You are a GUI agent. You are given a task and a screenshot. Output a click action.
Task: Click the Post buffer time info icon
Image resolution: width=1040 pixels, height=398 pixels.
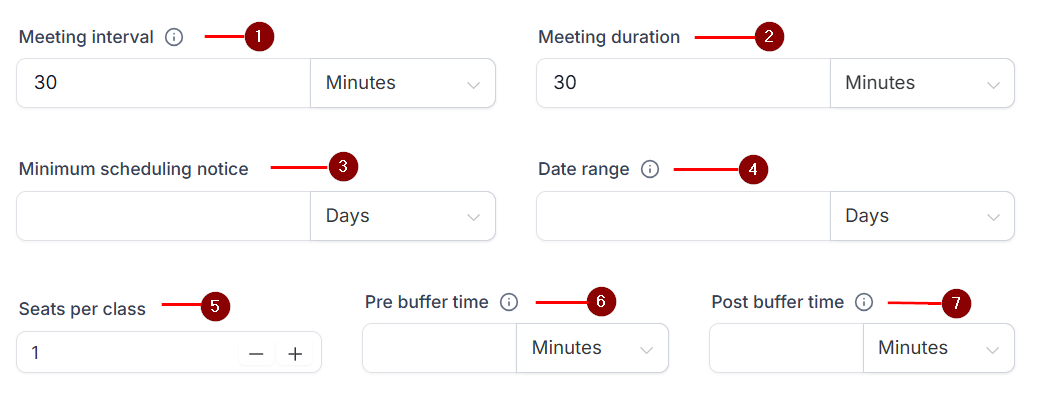click(x=864, y=302)
